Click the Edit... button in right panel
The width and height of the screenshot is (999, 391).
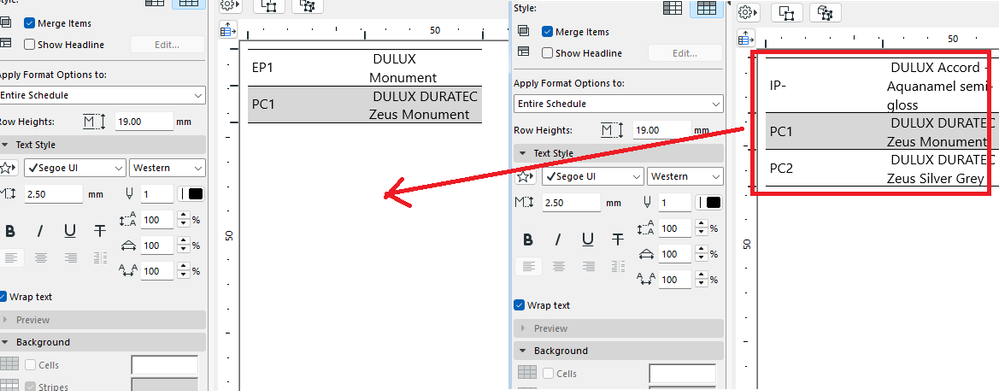click(686, 53)
